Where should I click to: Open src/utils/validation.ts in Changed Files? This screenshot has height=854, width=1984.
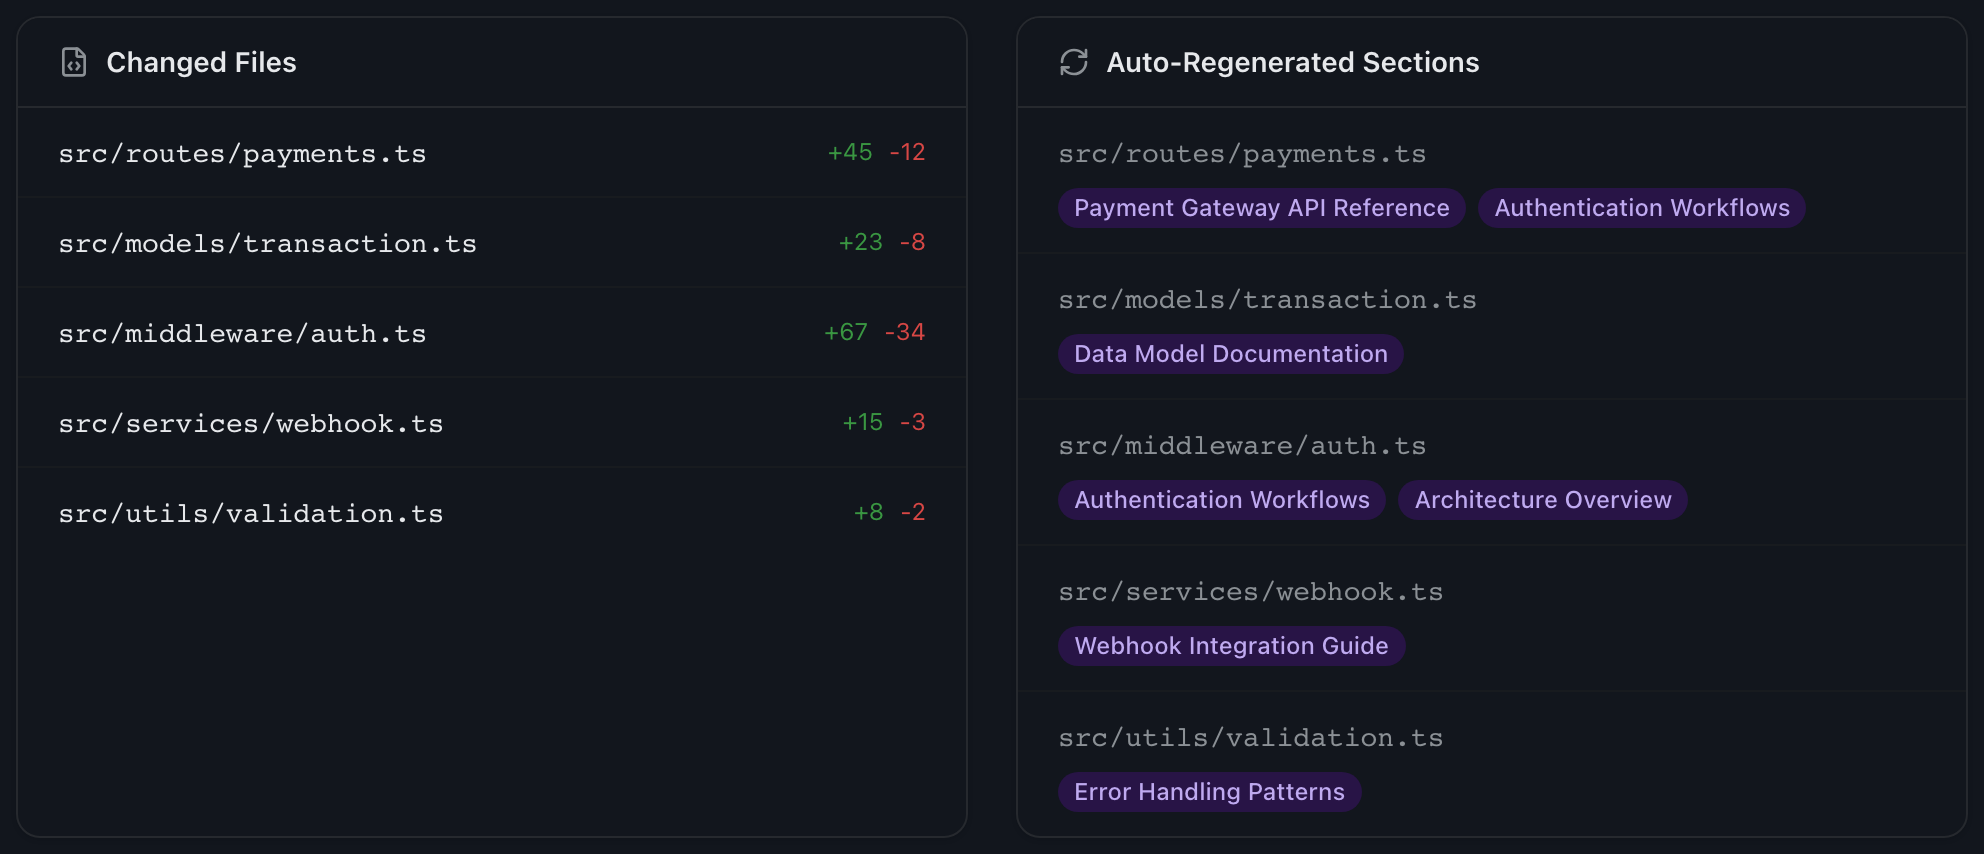[250, 513]
